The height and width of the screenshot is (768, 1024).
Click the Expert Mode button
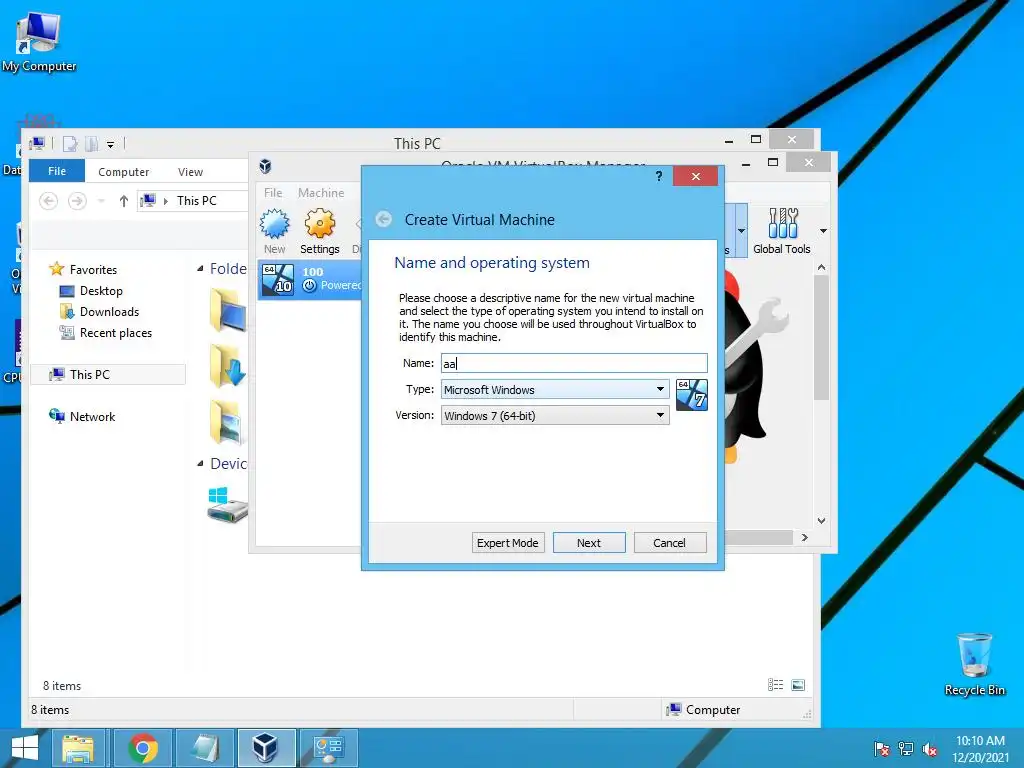507,543
